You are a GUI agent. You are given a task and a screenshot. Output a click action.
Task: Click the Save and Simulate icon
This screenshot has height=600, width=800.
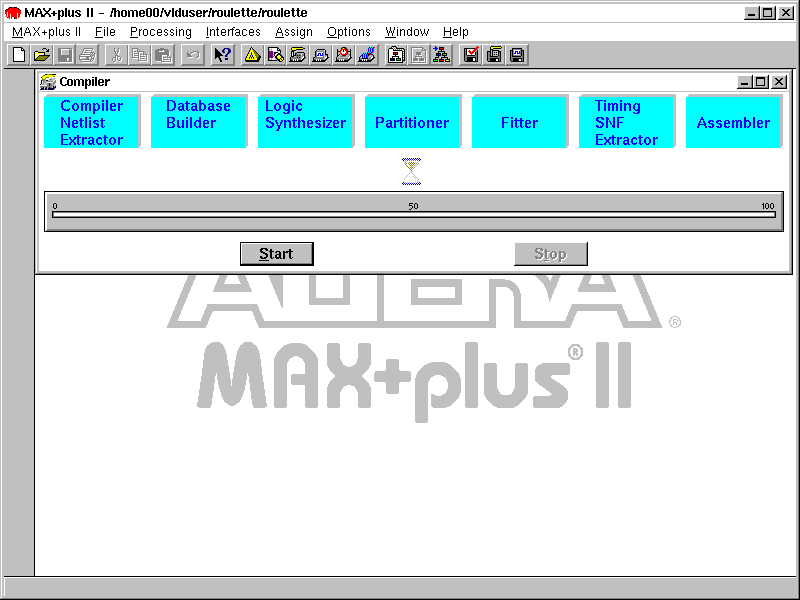coord(517,55)
